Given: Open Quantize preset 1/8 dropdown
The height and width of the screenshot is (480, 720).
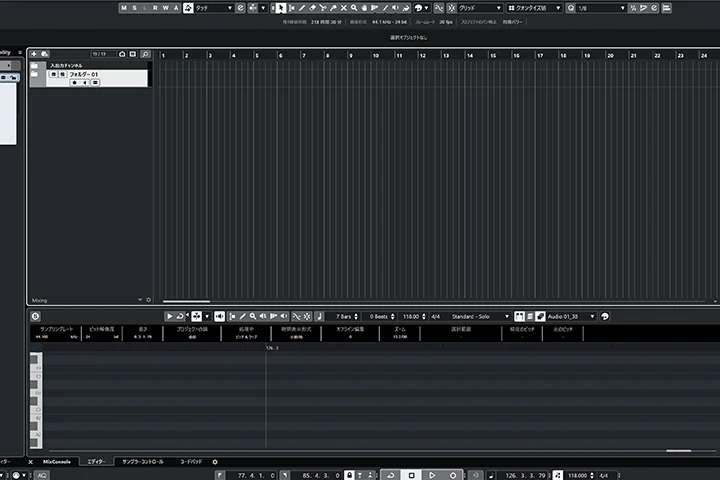Looking at the screenshot, I should coord(601,8).
